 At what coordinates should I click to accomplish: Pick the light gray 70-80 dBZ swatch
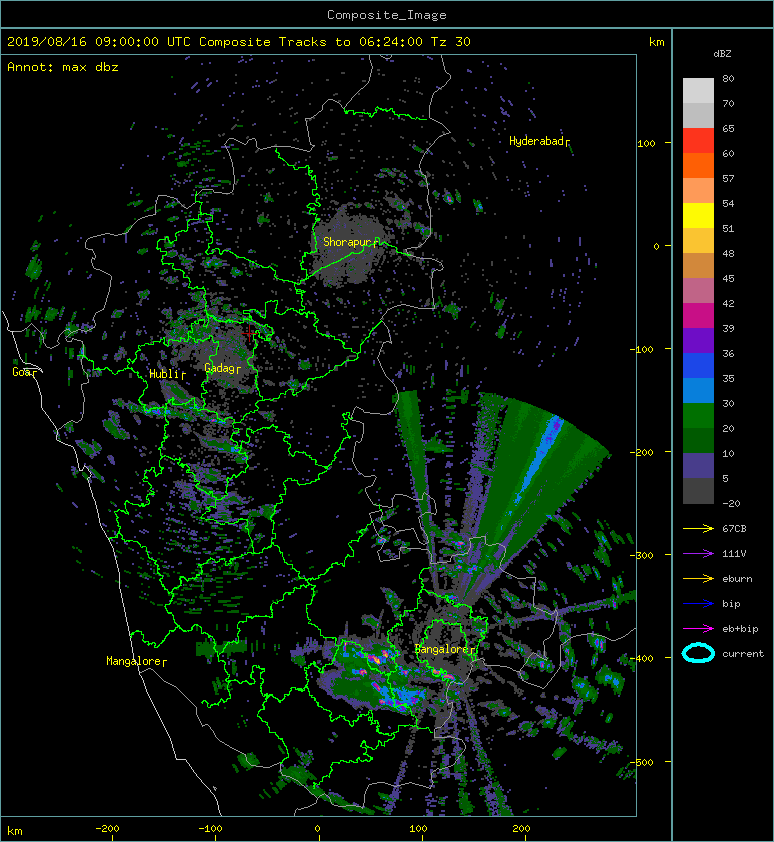698,91
